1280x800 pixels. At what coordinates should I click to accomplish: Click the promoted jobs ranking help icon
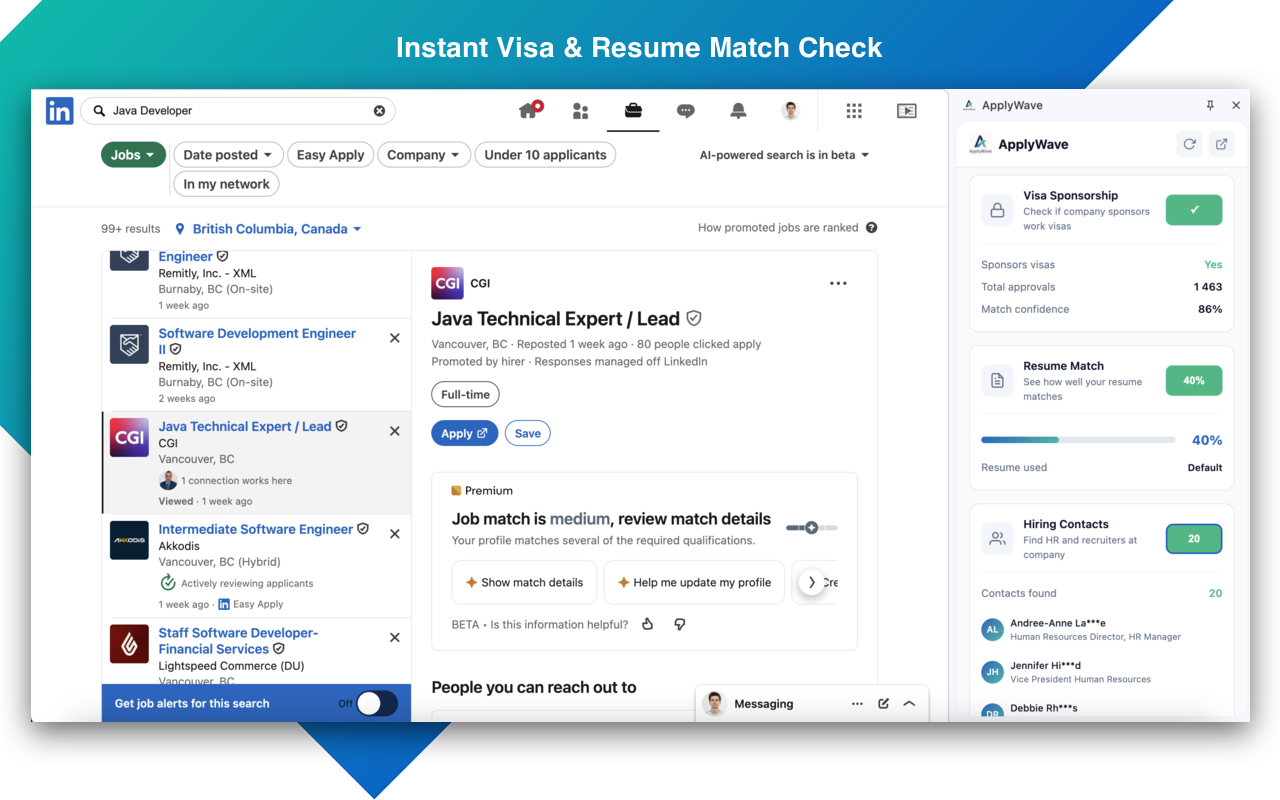(x=872, y=228)
